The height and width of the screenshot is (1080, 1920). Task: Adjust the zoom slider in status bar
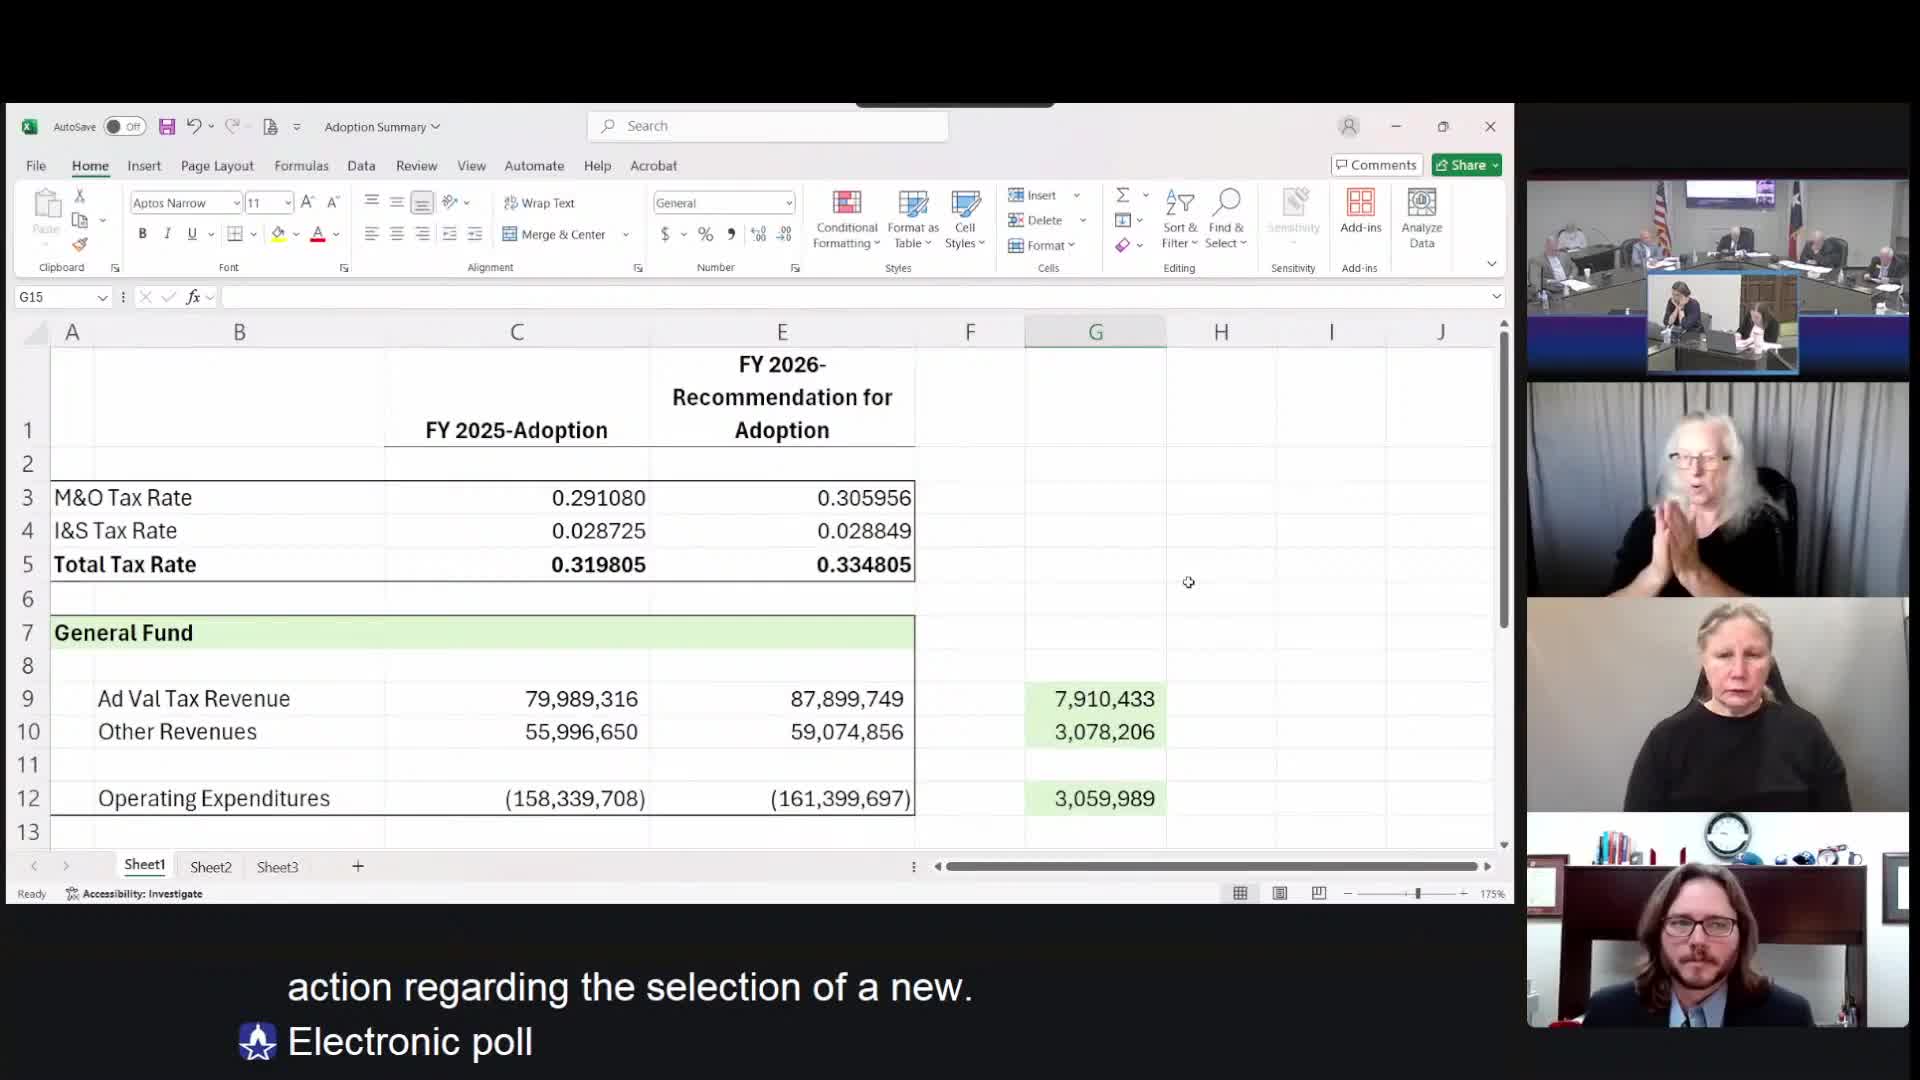click(x=1417, y=893)
